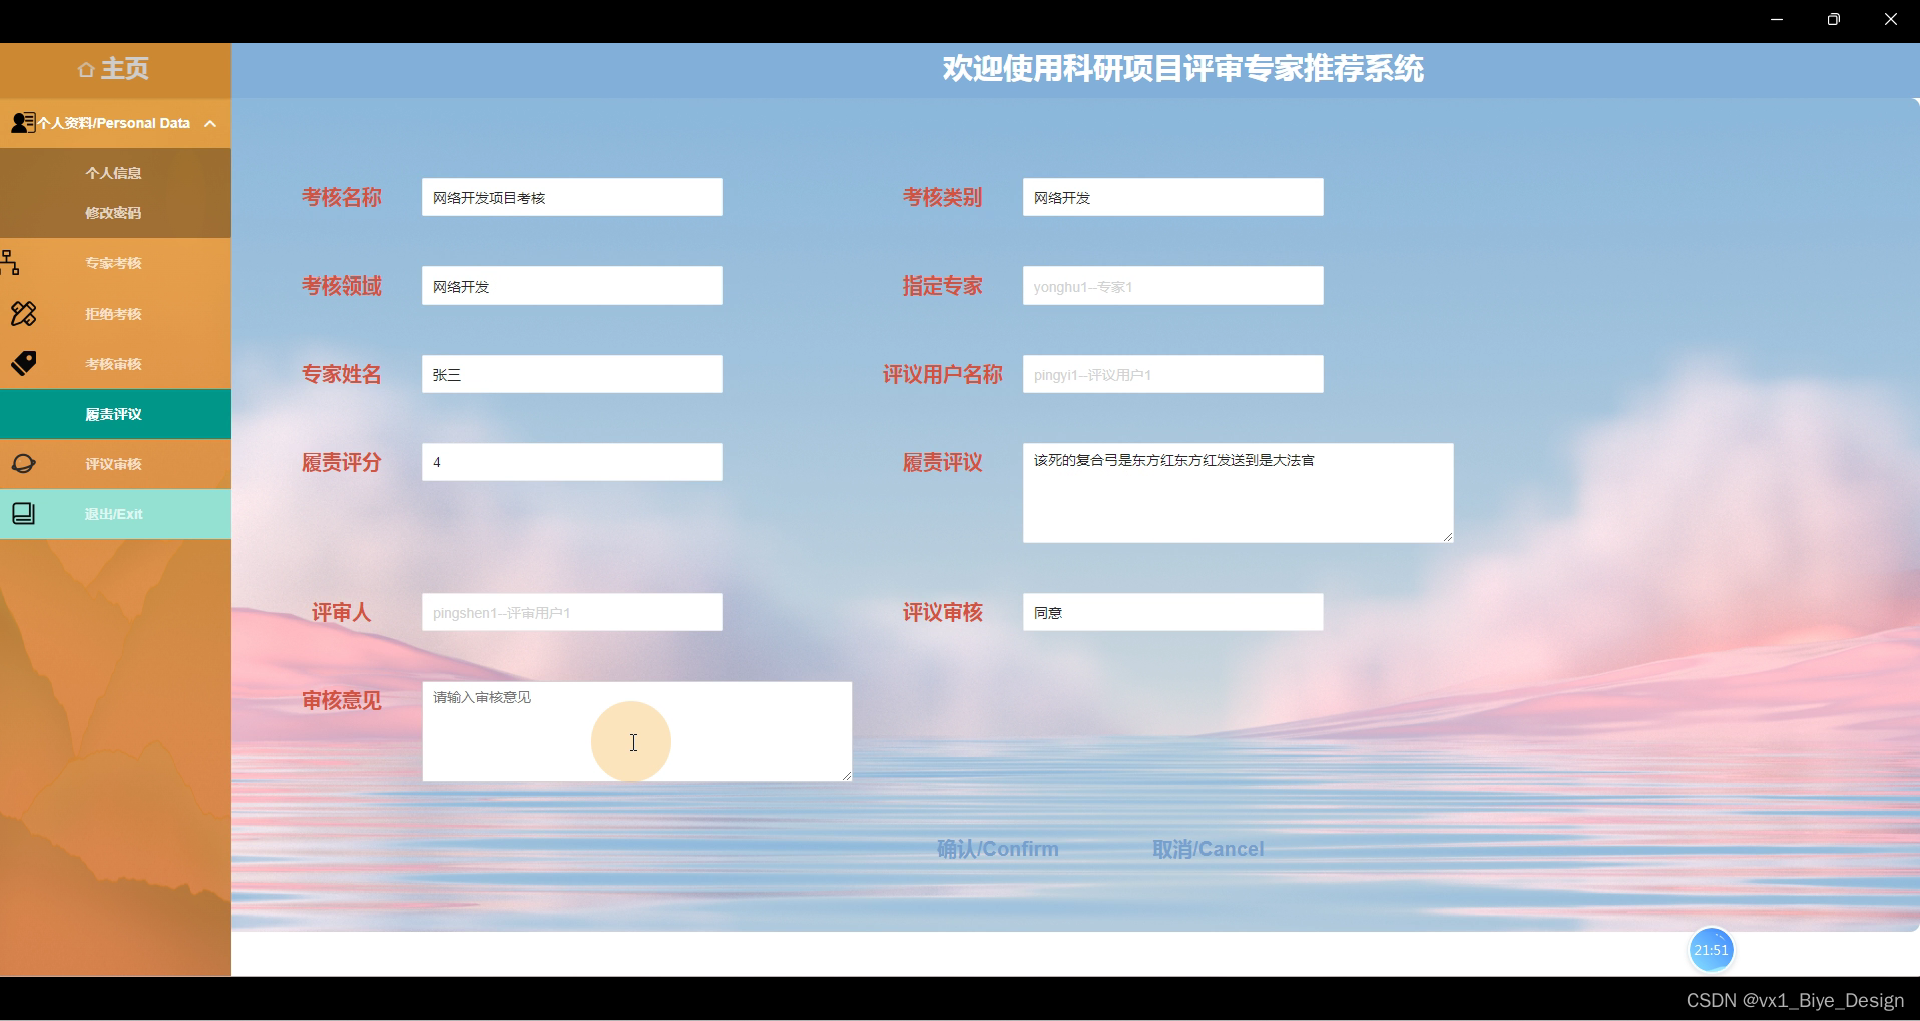
Task: Minimize the application window
Action: pyautogui.click(x=1777, y=19)
